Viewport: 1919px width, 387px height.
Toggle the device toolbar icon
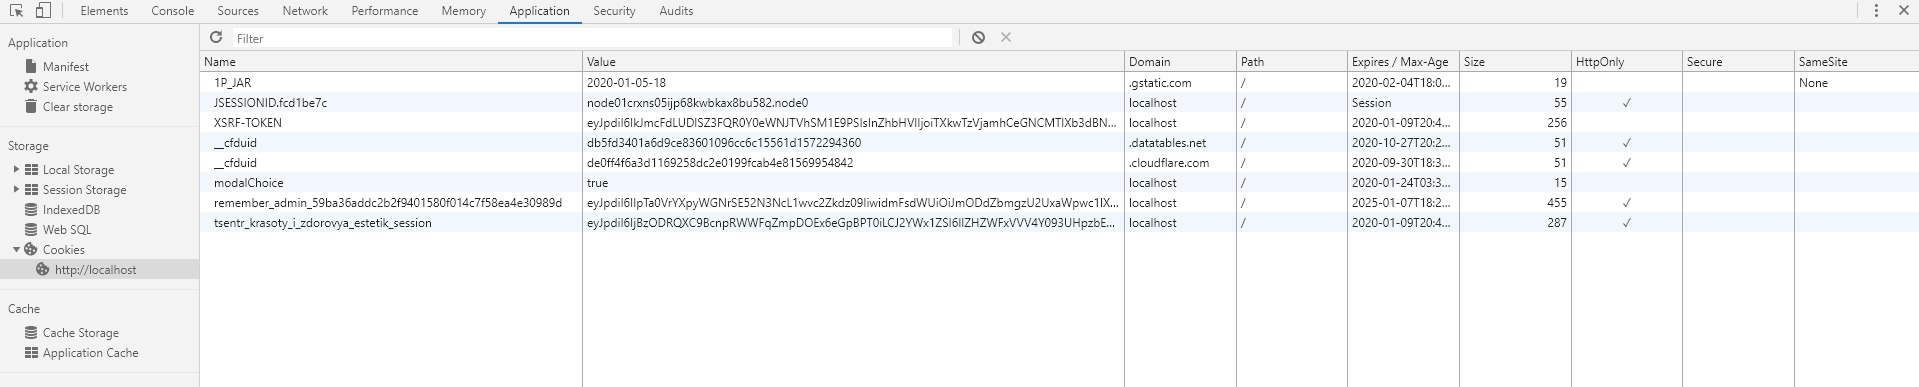click(x=43, y=11)
